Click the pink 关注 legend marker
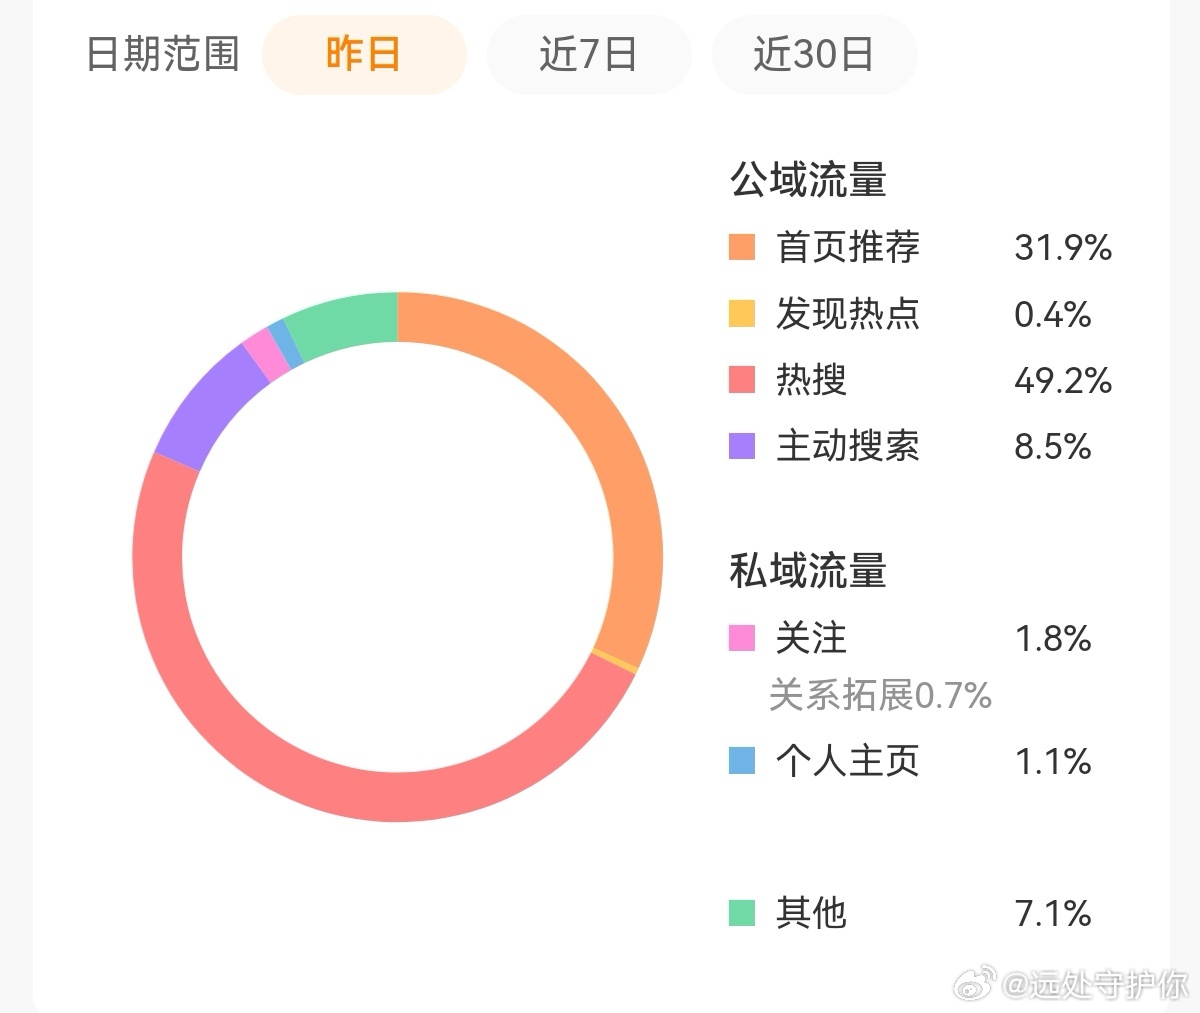 (x=741, y=638)
